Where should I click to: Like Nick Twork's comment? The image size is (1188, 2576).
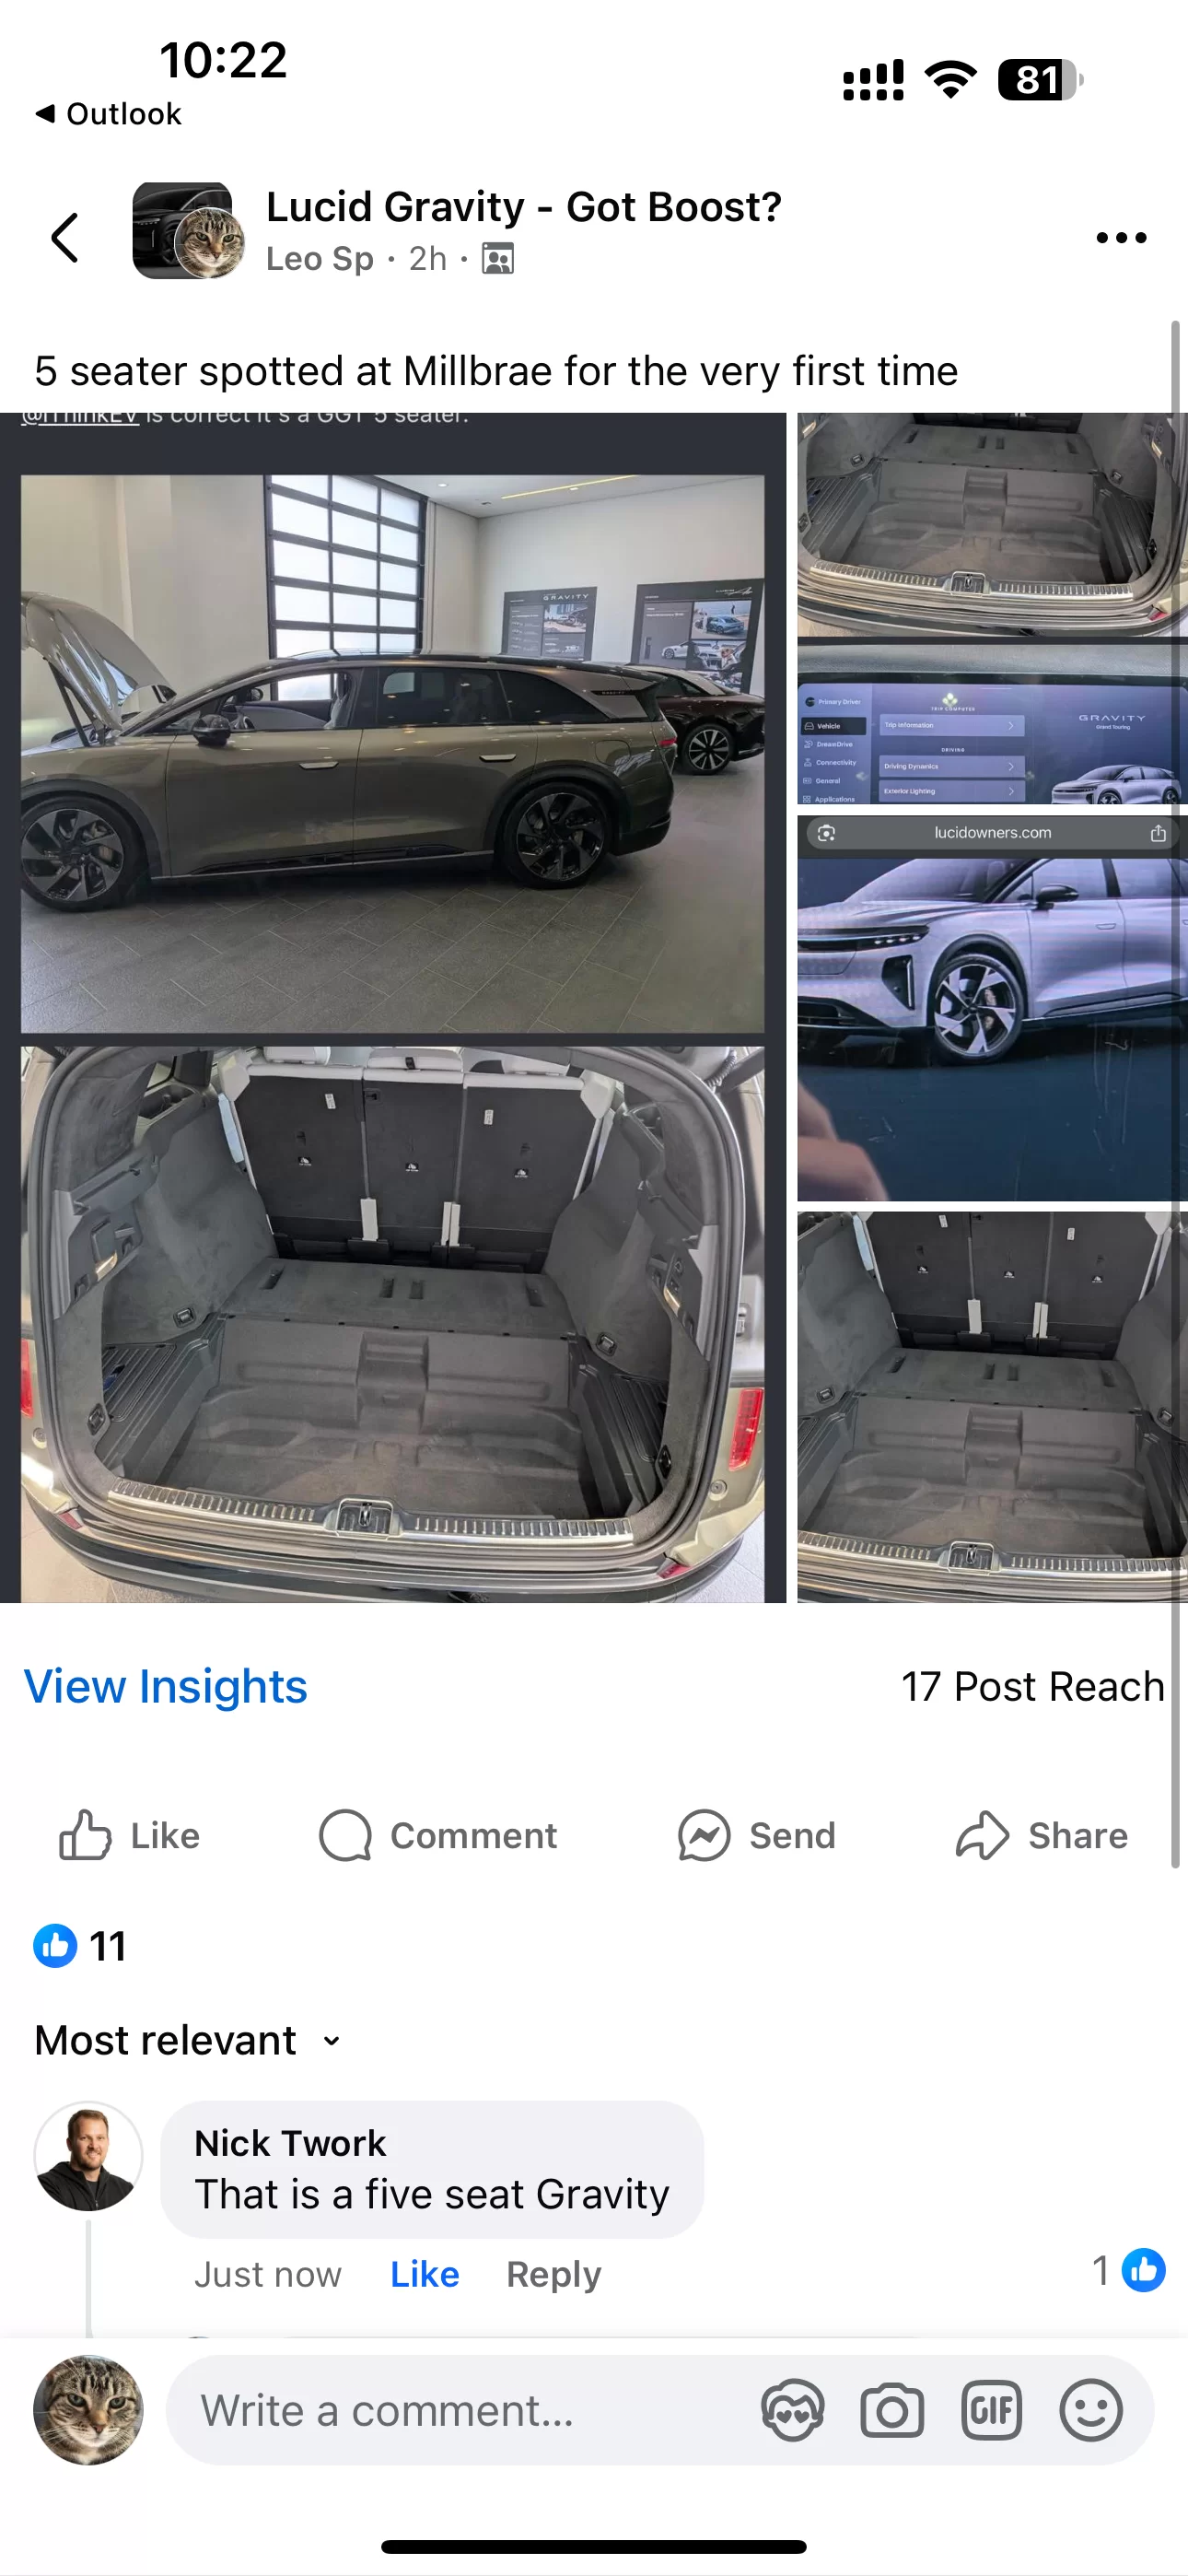click(424, 2274)
